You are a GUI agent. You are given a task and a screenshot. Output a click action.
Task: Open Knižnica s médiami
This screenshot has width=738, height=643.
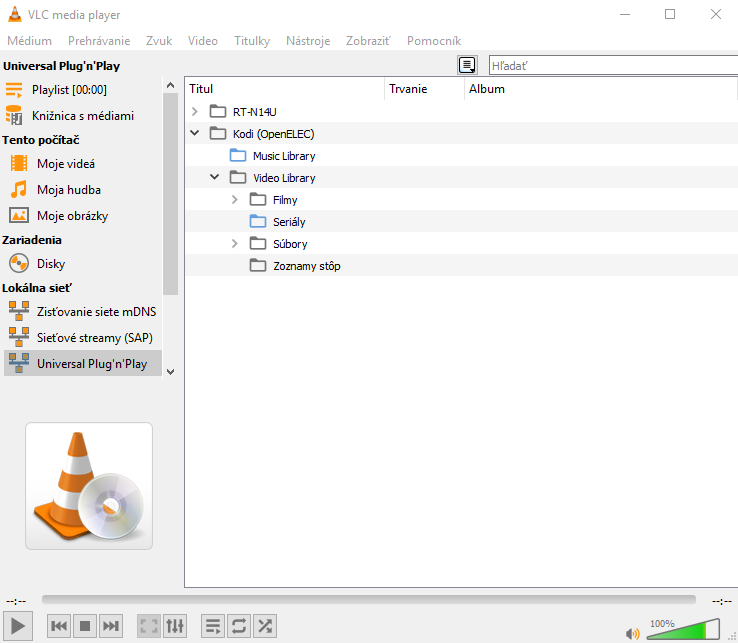coord(82,116)
